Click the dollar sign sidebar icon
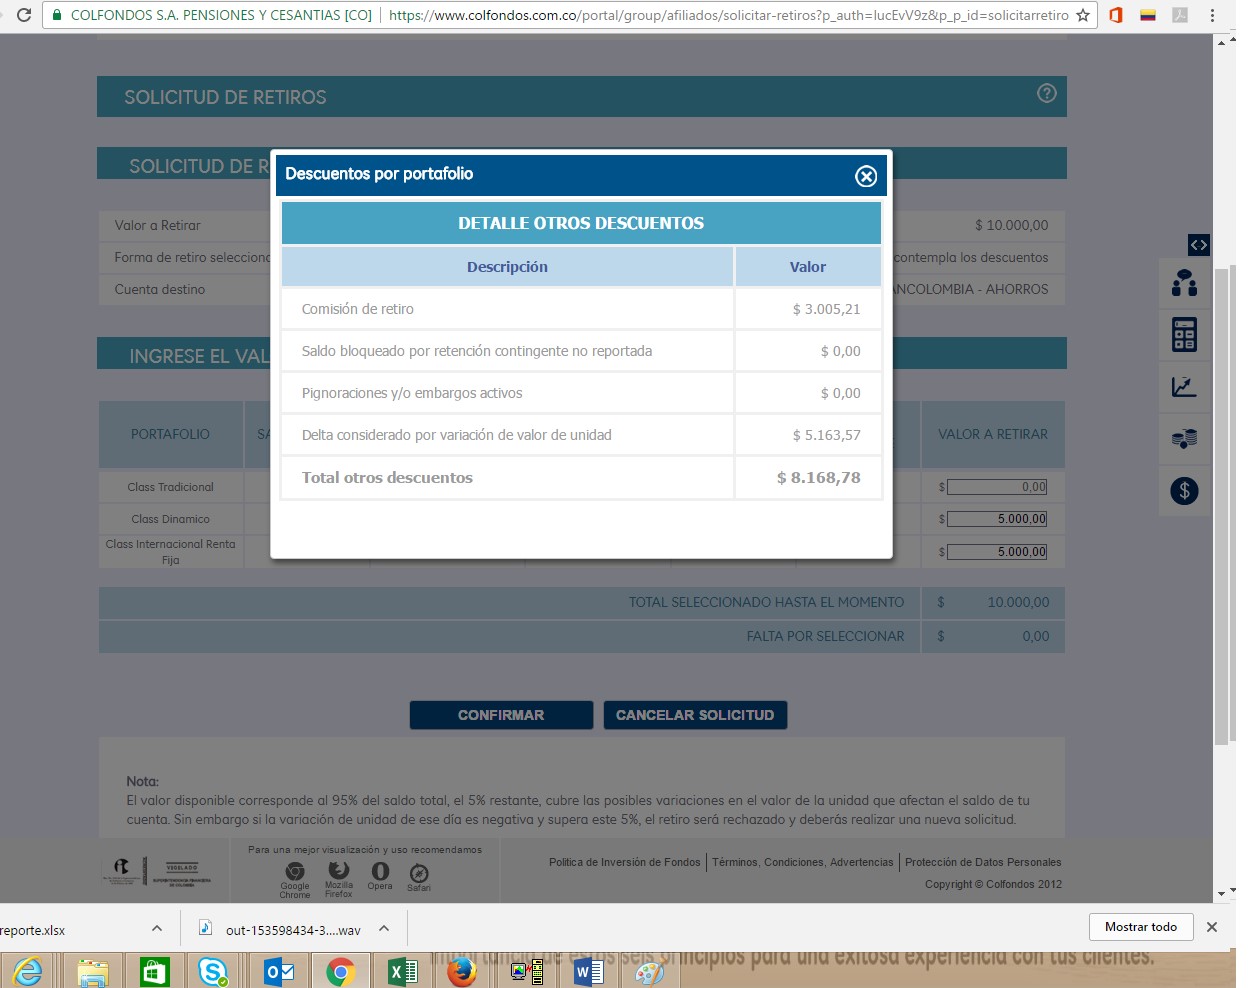The image size is (1248, 988). 1184,491
